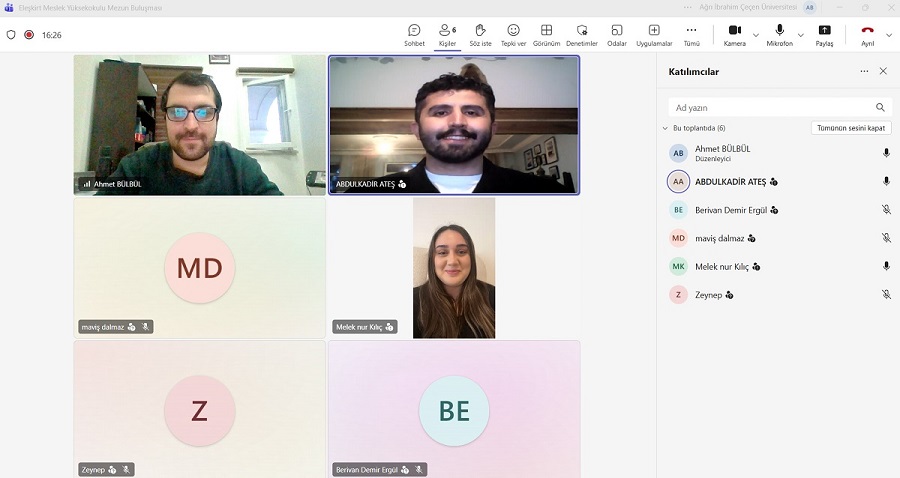The height and width of the screenshot is (478, 900).
Task: Toggle the Kamera on or off
Action: (734, 35)
